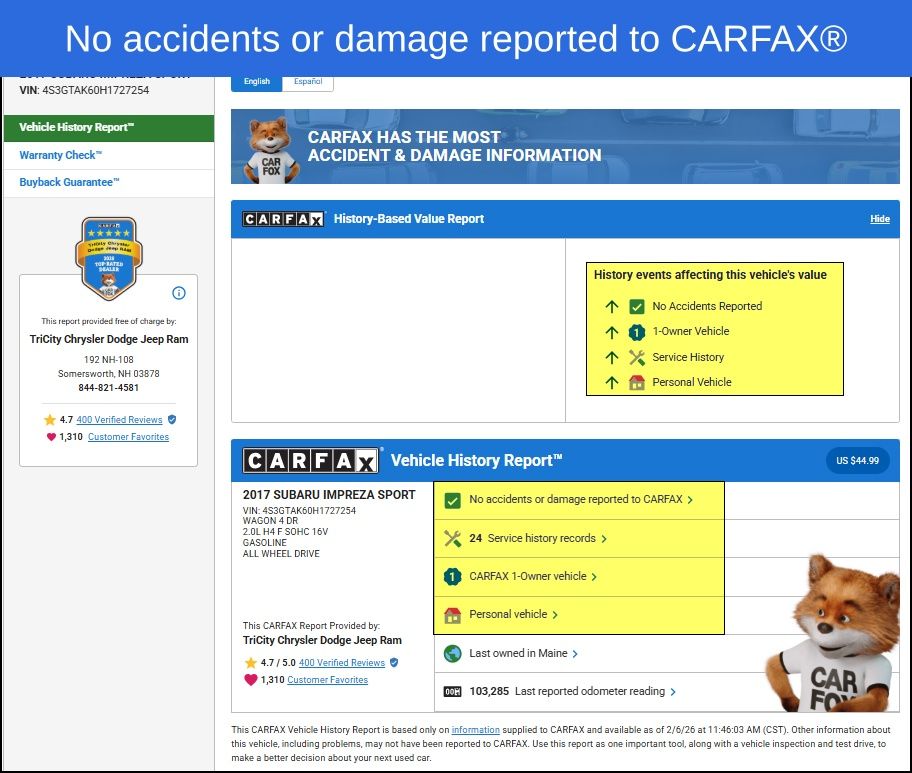This screenshot has height=773, width=912.
Task: Click the CARFAX logo in History-Based Value Report
Action: [x=284, y=219]
